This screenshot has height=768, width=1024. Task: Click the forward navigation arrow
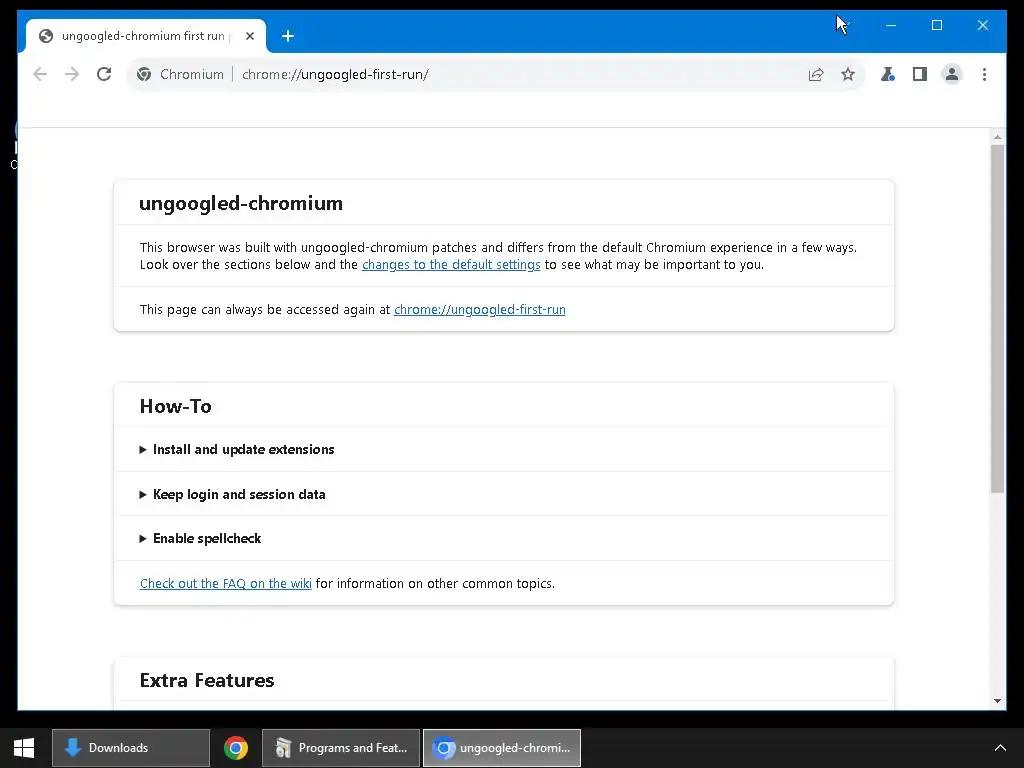click(72, 74)
